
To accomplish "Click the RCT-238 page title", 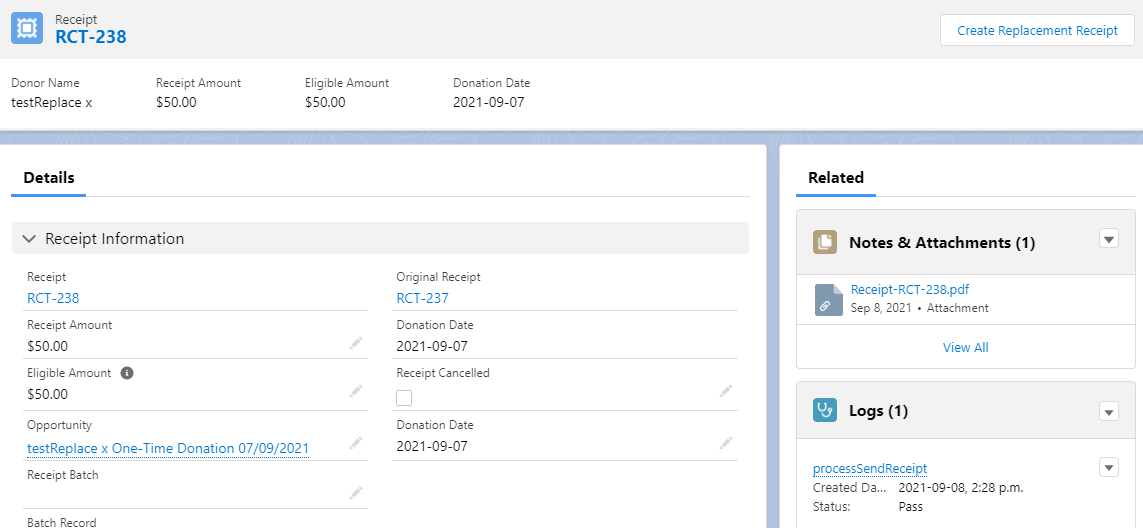I will (91, 37).
